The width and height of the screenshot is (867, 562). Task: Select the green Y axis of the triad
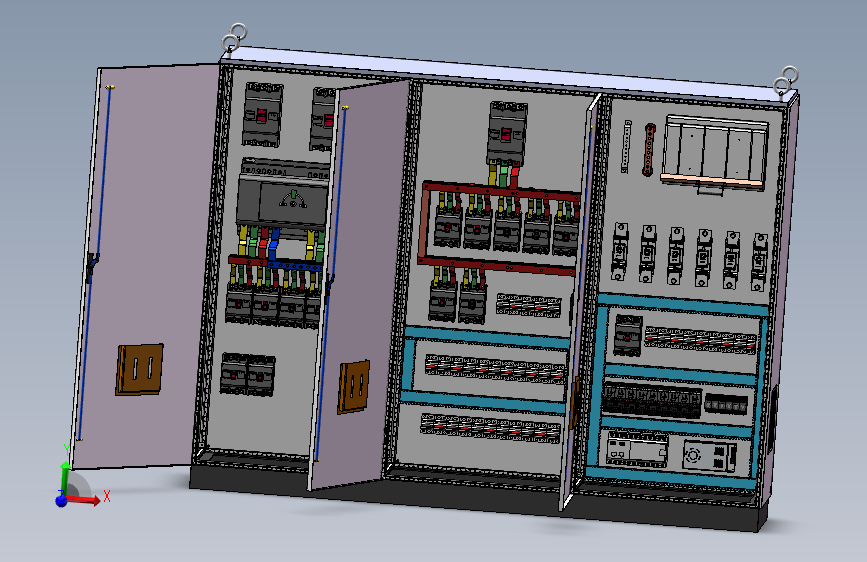pyautogui.click(x=65, y=478)
